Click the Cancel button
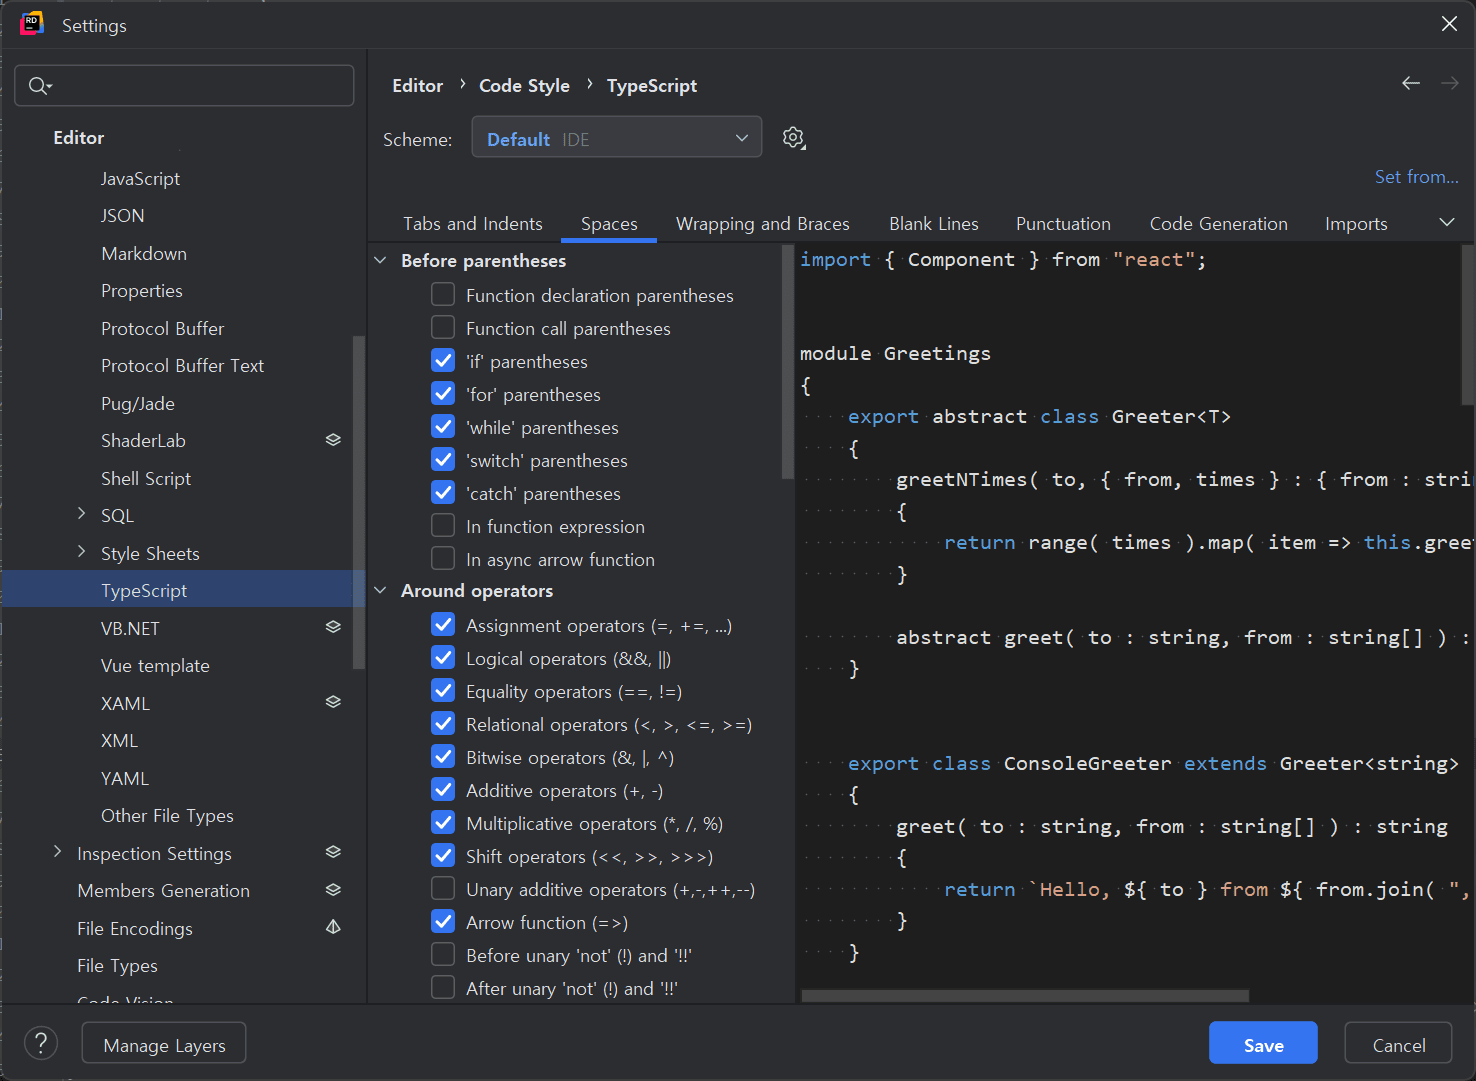 pos(1399,1044)
